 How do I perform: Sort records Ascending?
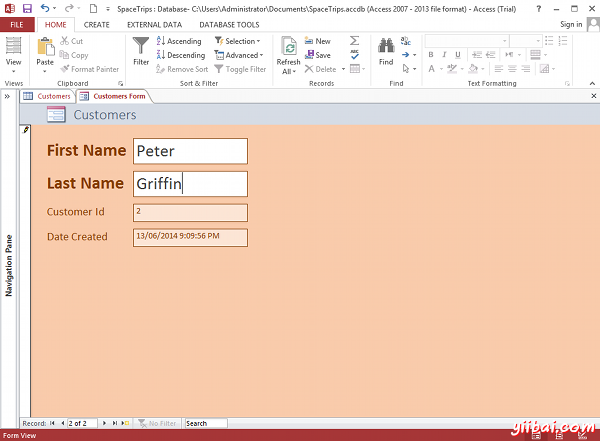178,41
